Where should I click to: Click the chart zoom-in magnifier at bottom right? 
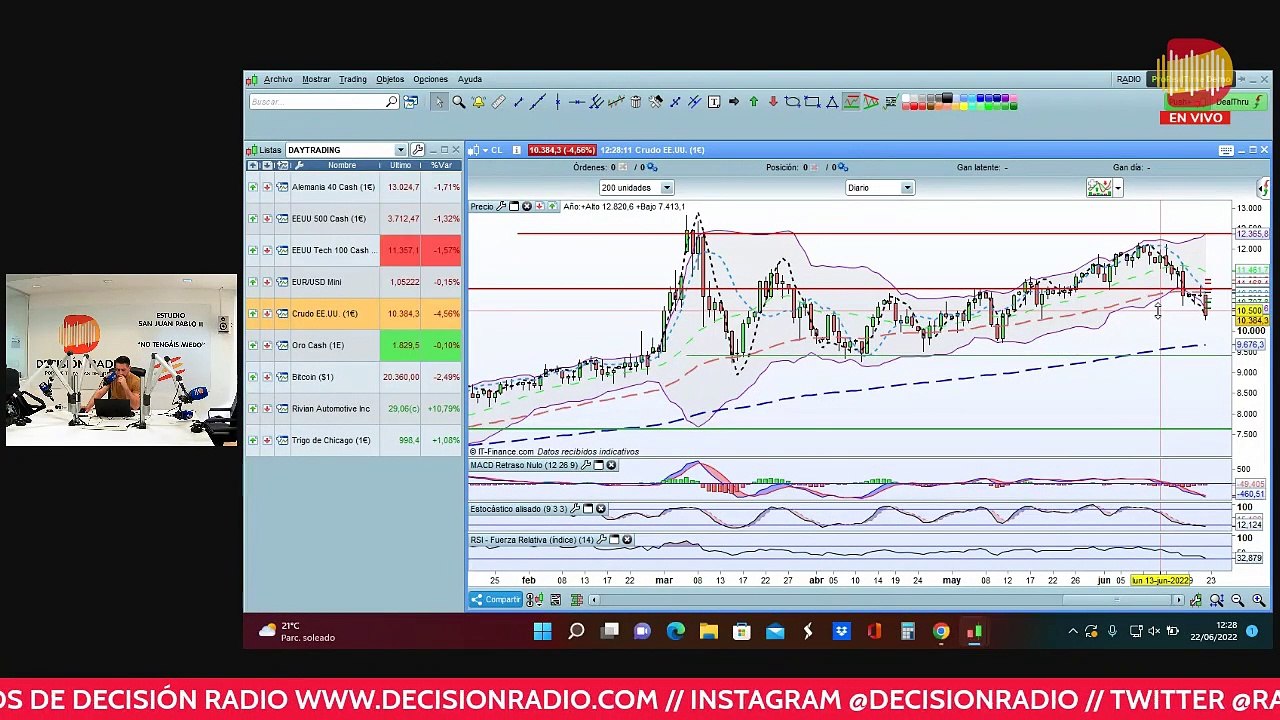tap(1258, 600)
